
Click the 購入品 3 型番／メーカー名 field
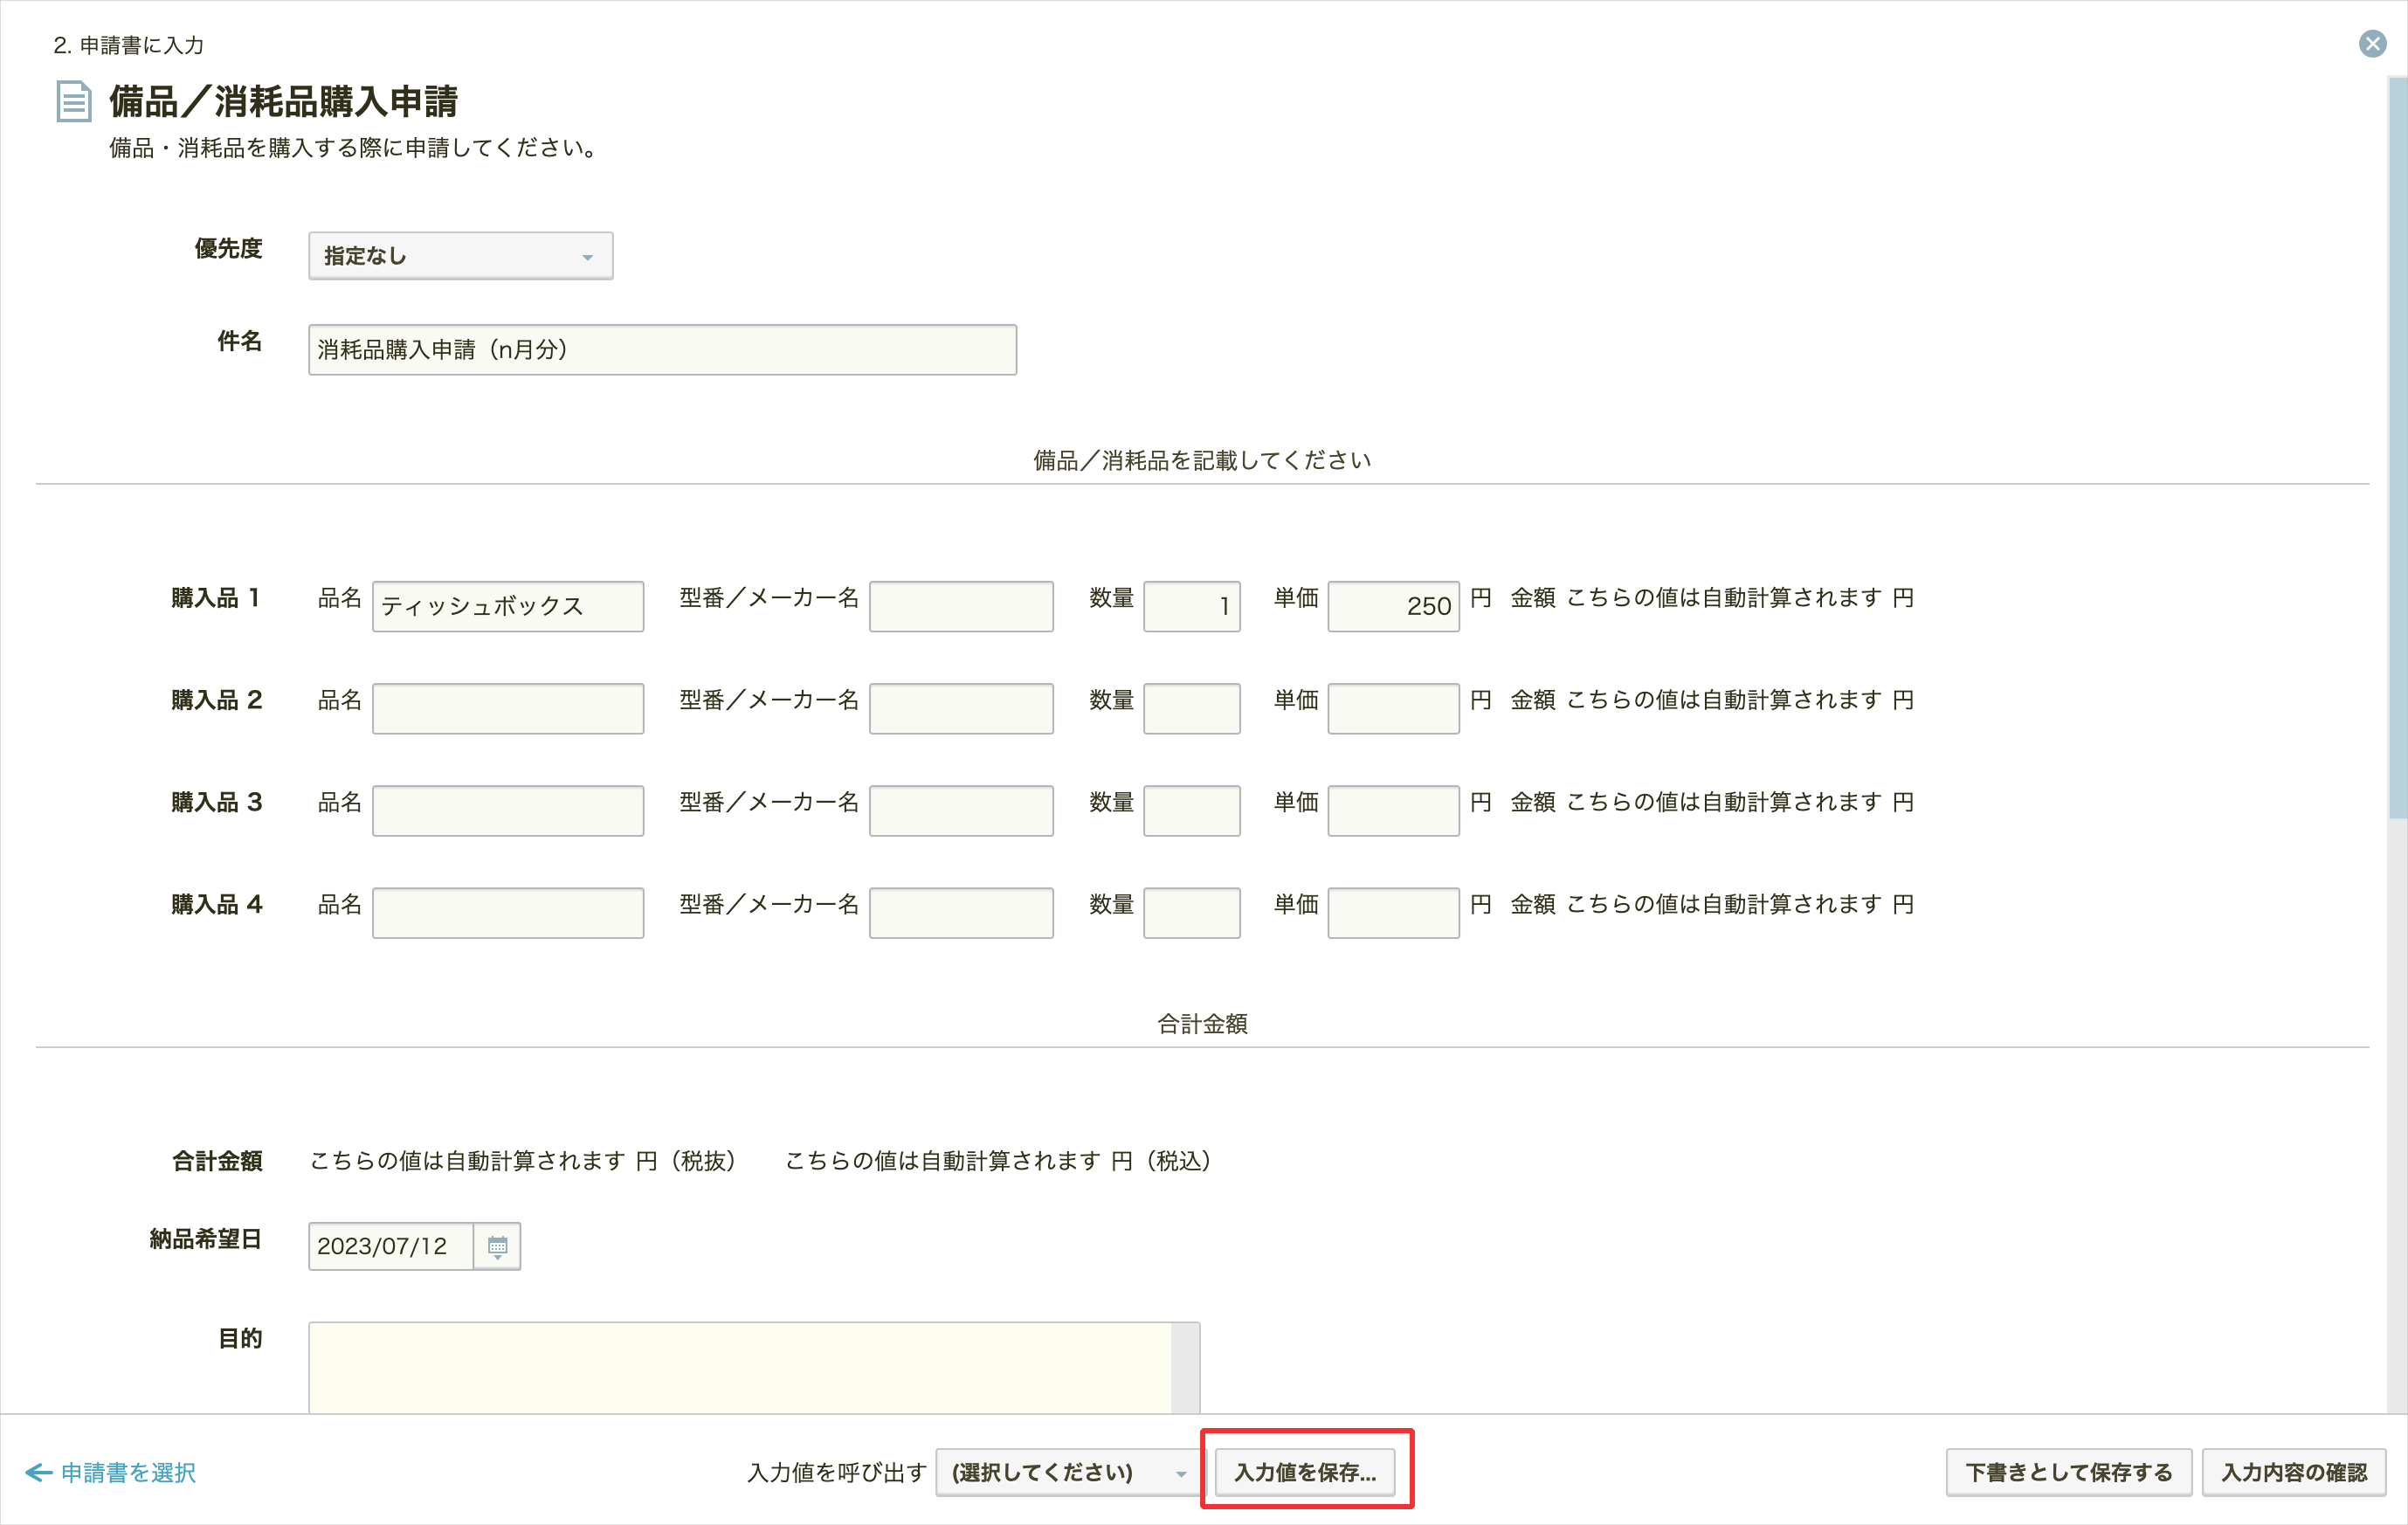tap(961, 810)
